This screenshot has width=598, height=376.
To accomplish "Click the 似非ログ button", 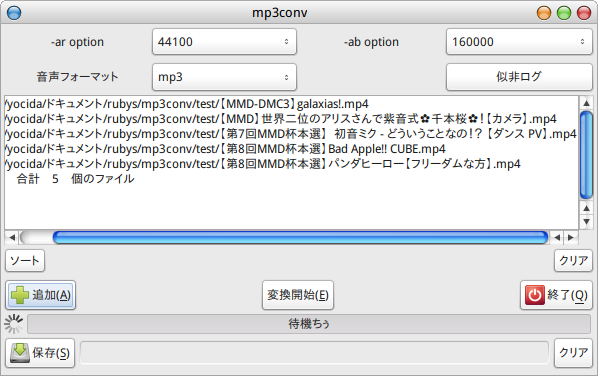I will coord(519,77).
